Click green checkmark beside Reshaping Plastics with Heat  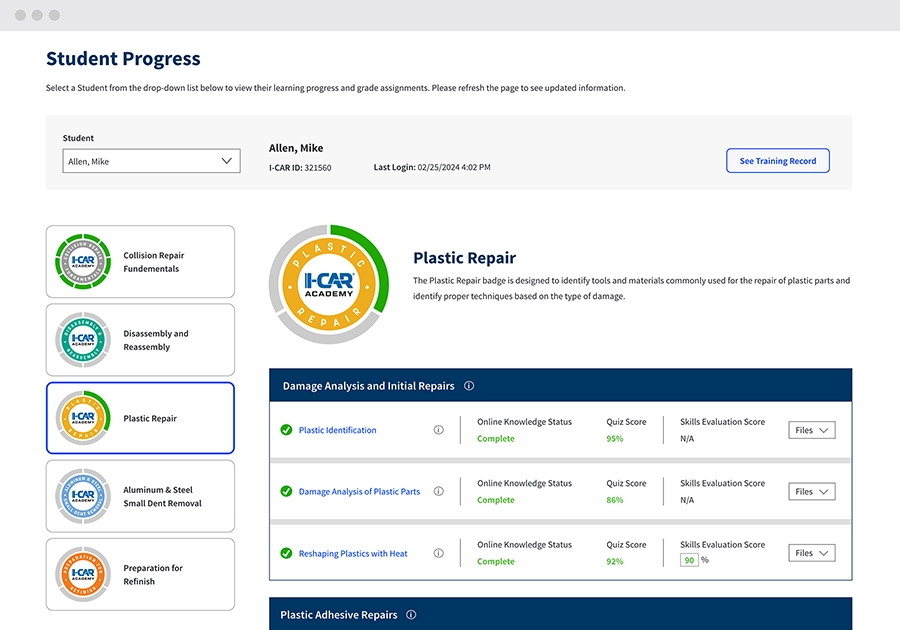pos(286,553)
